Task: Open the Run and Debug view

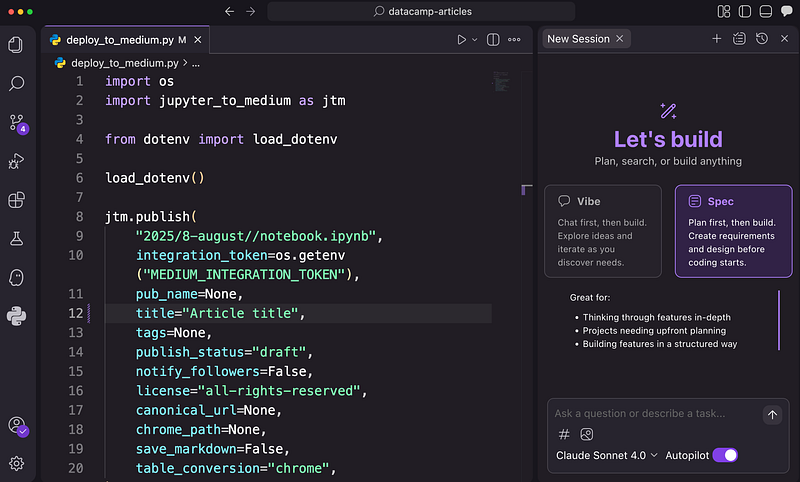Action: pyautogui.click(x=16, y=161)
